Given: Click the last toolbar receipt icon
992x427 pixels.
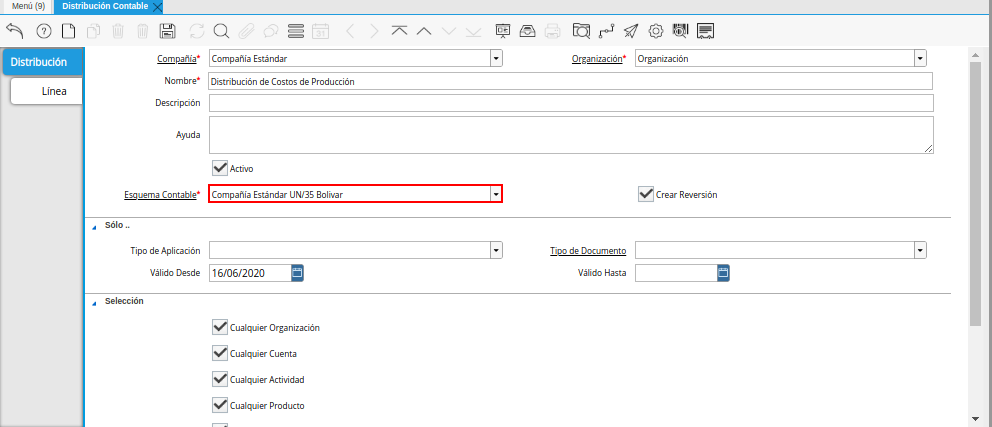Looking at the screenshot, I should click(x=705, y=30).
